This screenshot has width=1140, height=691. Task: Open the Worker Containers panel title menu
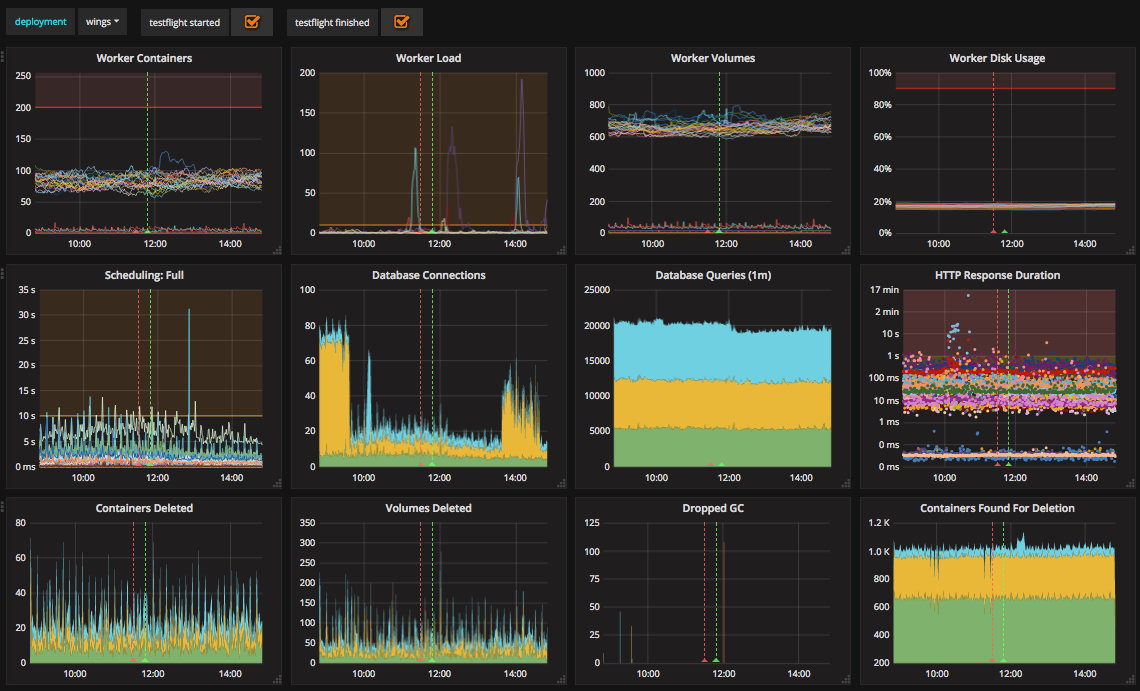click(144, 58)
